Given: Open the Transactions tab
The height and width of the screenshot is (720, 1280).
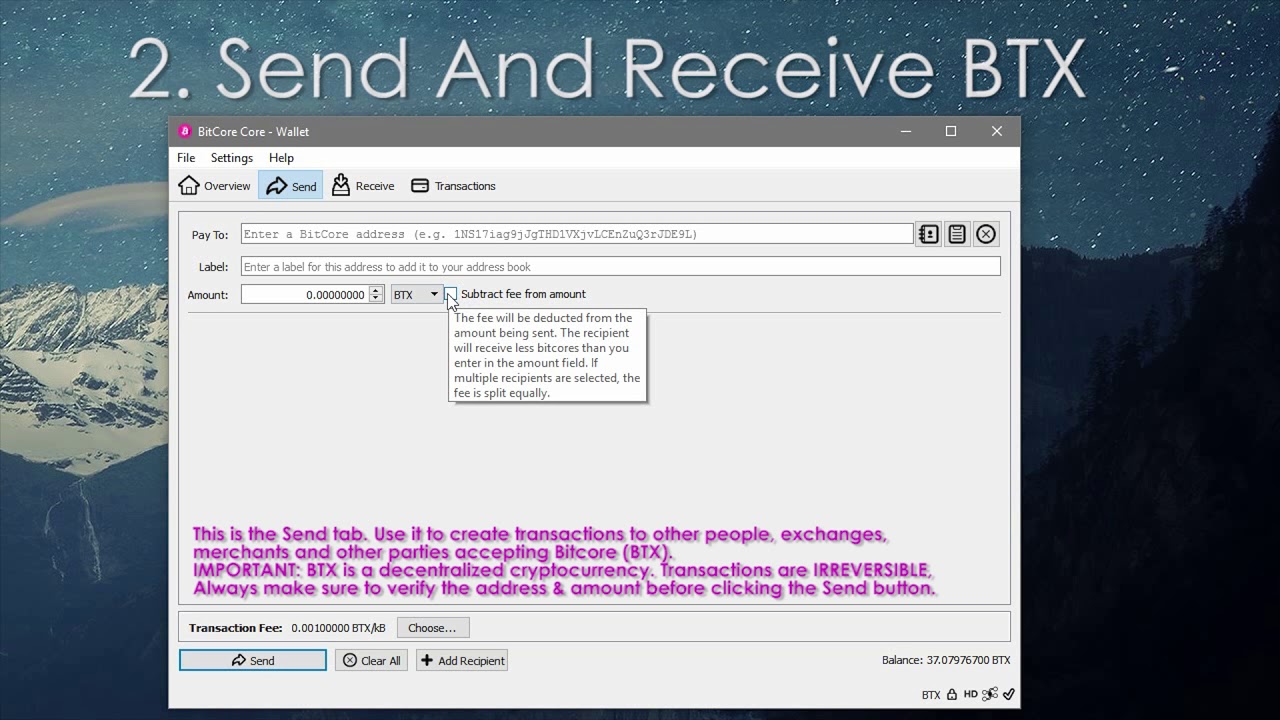Looking at the screenshot, I should [x=453, y=186].
